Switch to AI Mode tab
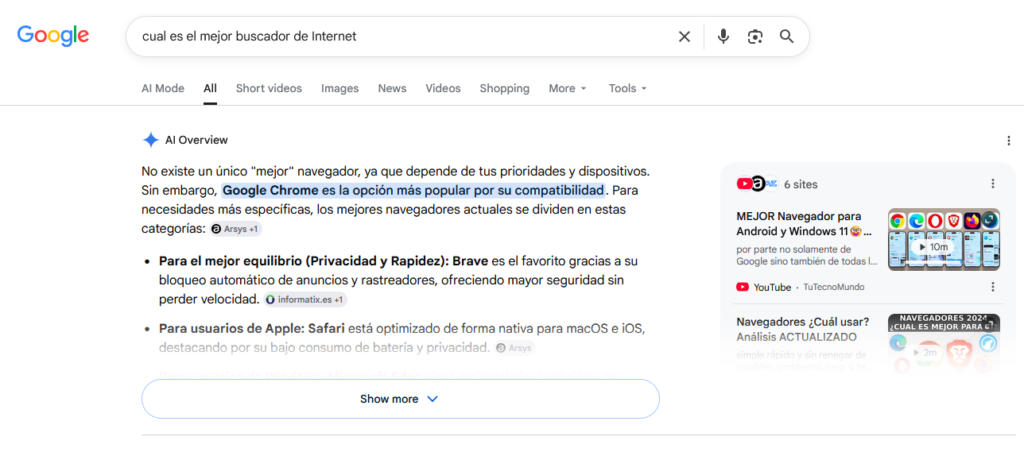The image size is (1024, 456). (x=163, y=88)
